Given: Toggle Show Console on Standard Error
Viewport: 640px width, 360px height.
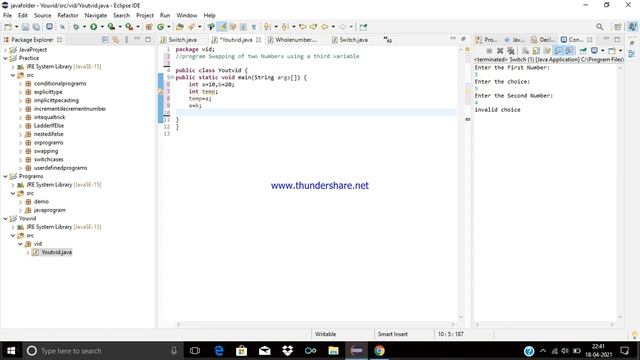Looking at the screenshot, I should point(569,51).
